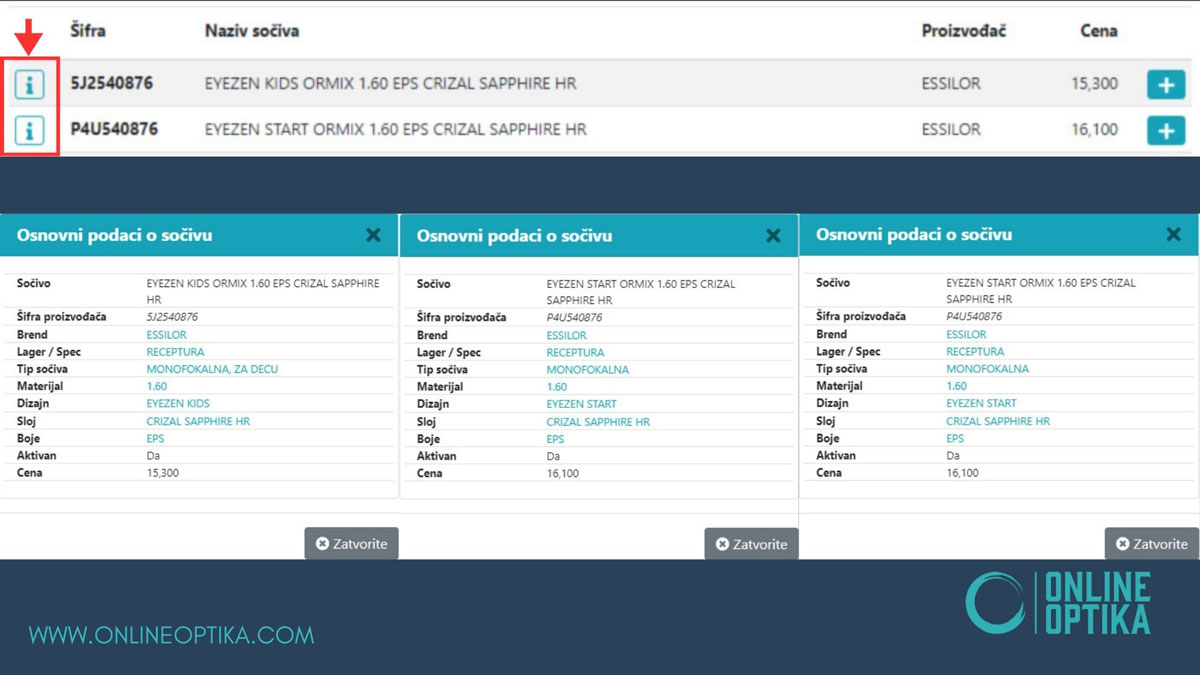Viewport: 1200px width, 675px height.
Task: Close the rightmost lens dialog via X
Action: click(x=1173, y=235)
